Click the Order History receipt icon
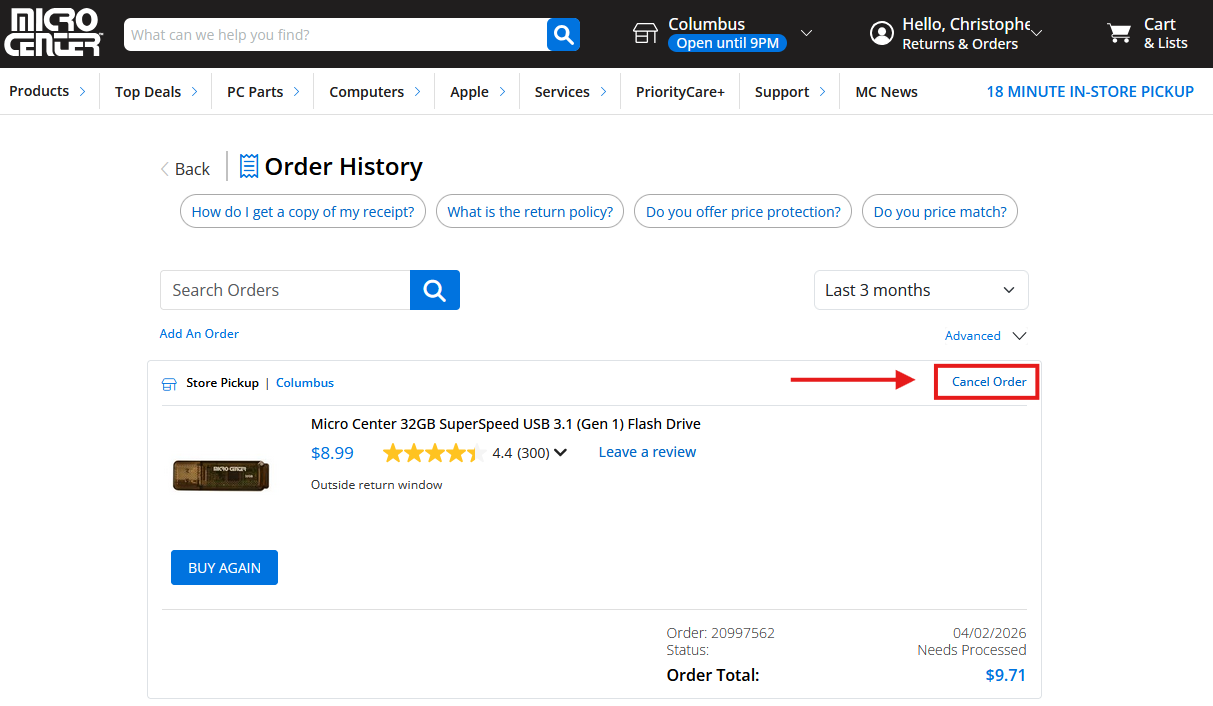This screenshot has height=706, width=1213. (249, 166)
